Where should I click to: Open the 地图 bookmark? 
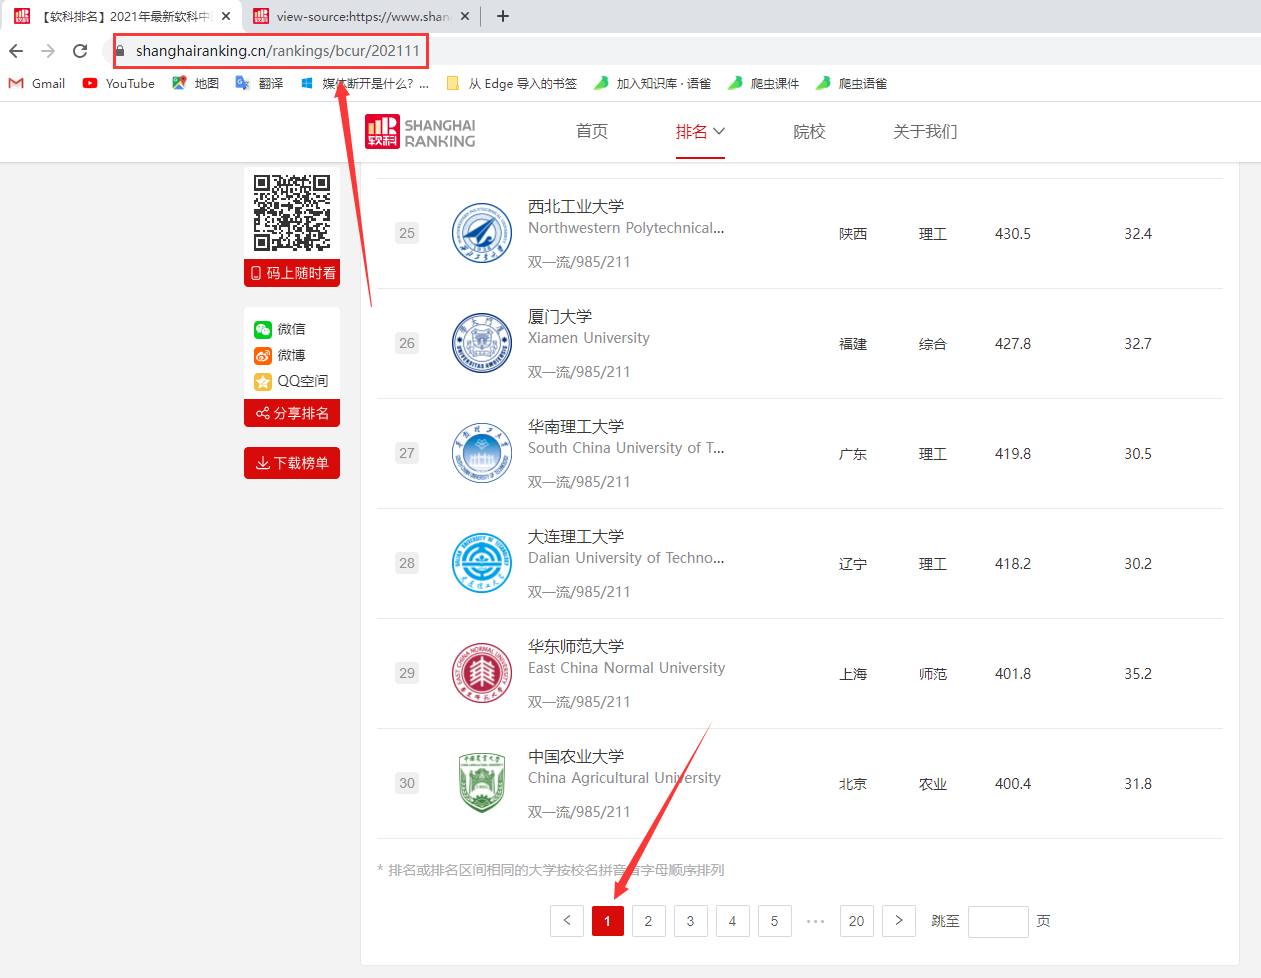click(x=195, y=84)
